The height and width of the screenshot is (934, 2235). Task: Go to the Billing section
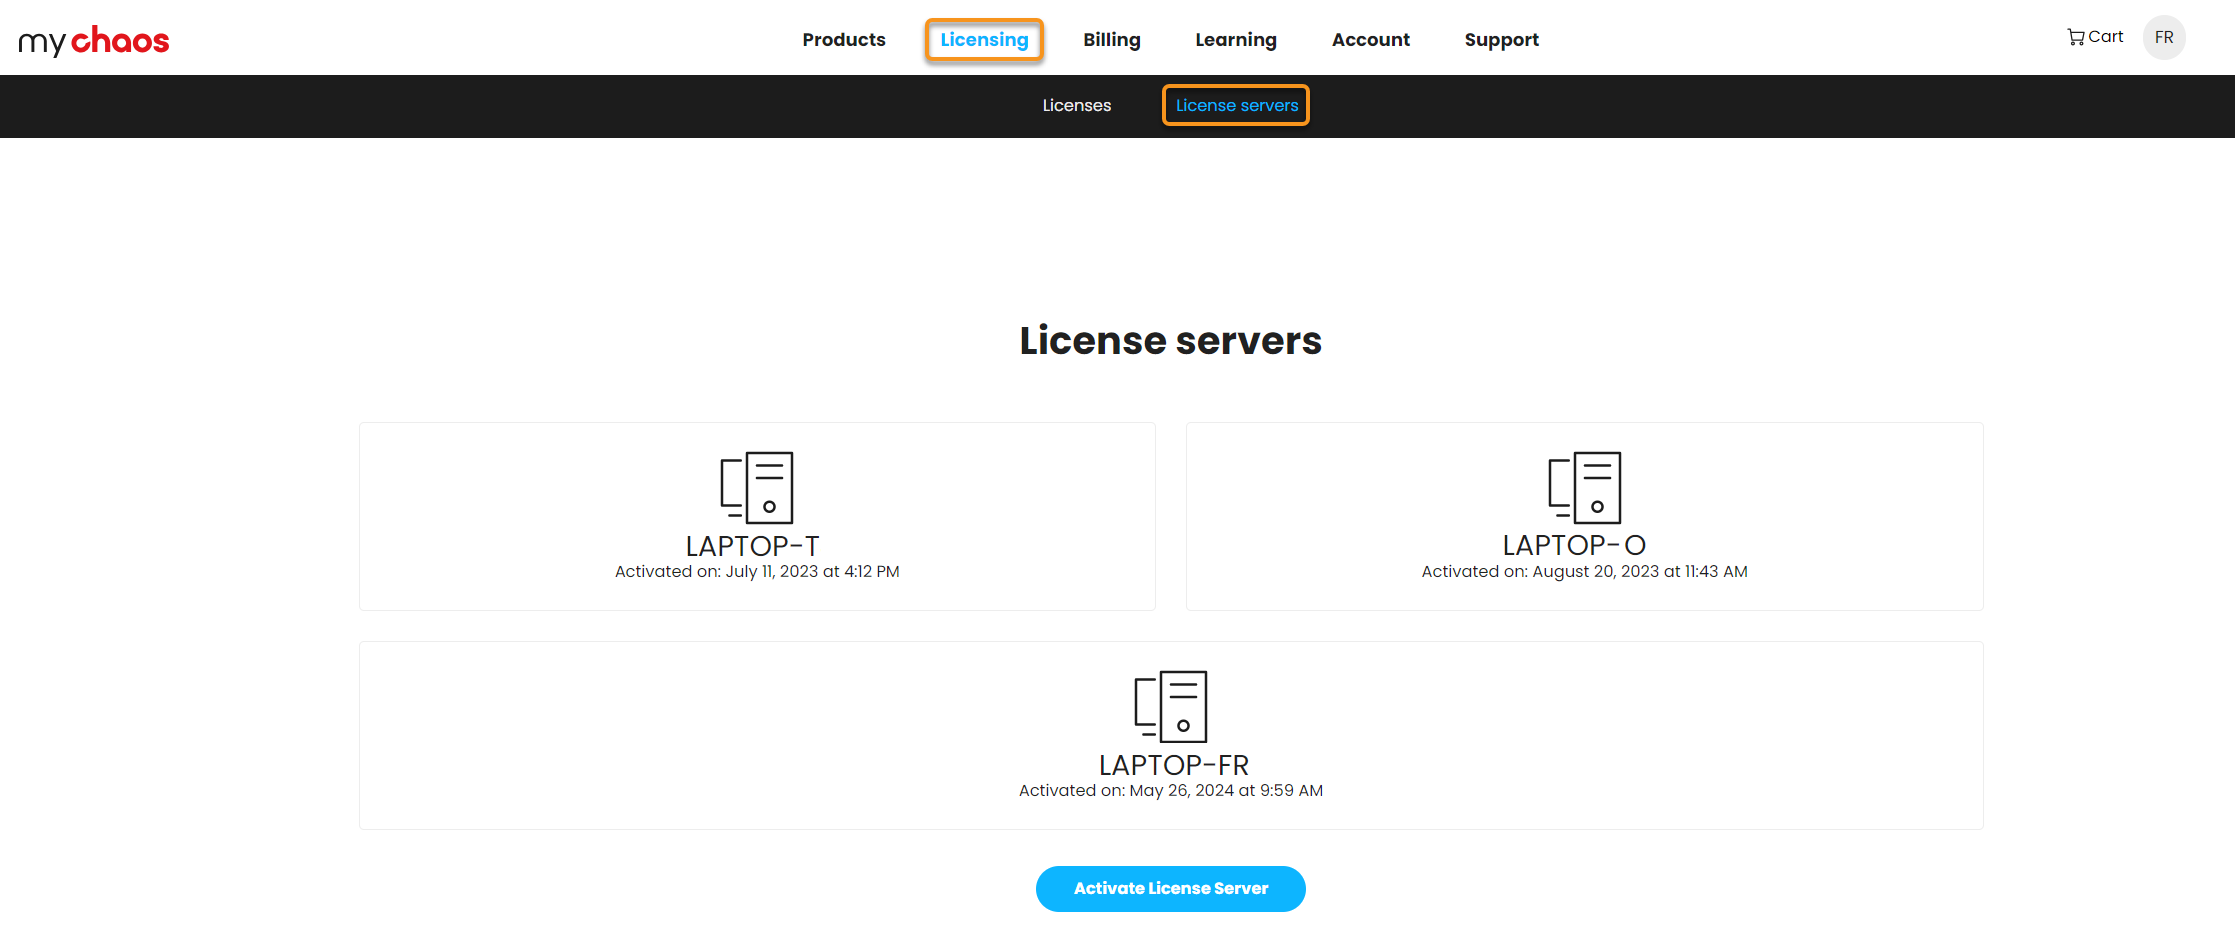point(1111,40)
